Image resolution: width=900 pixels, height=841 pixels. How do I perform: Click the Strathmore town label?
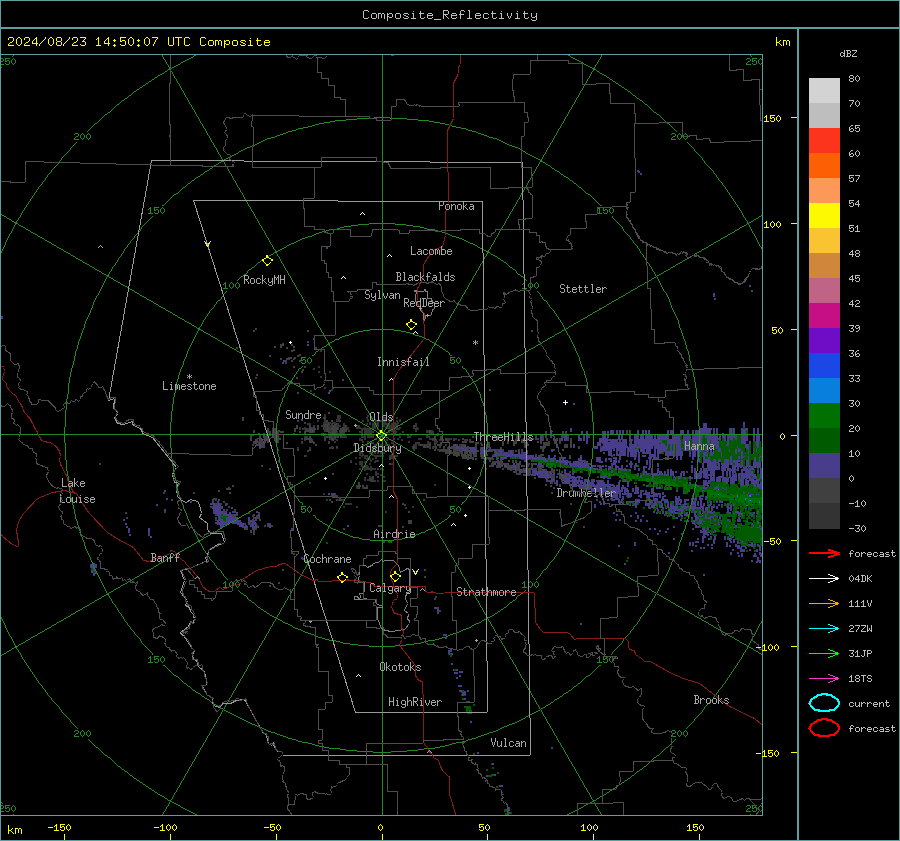[486, 592]
